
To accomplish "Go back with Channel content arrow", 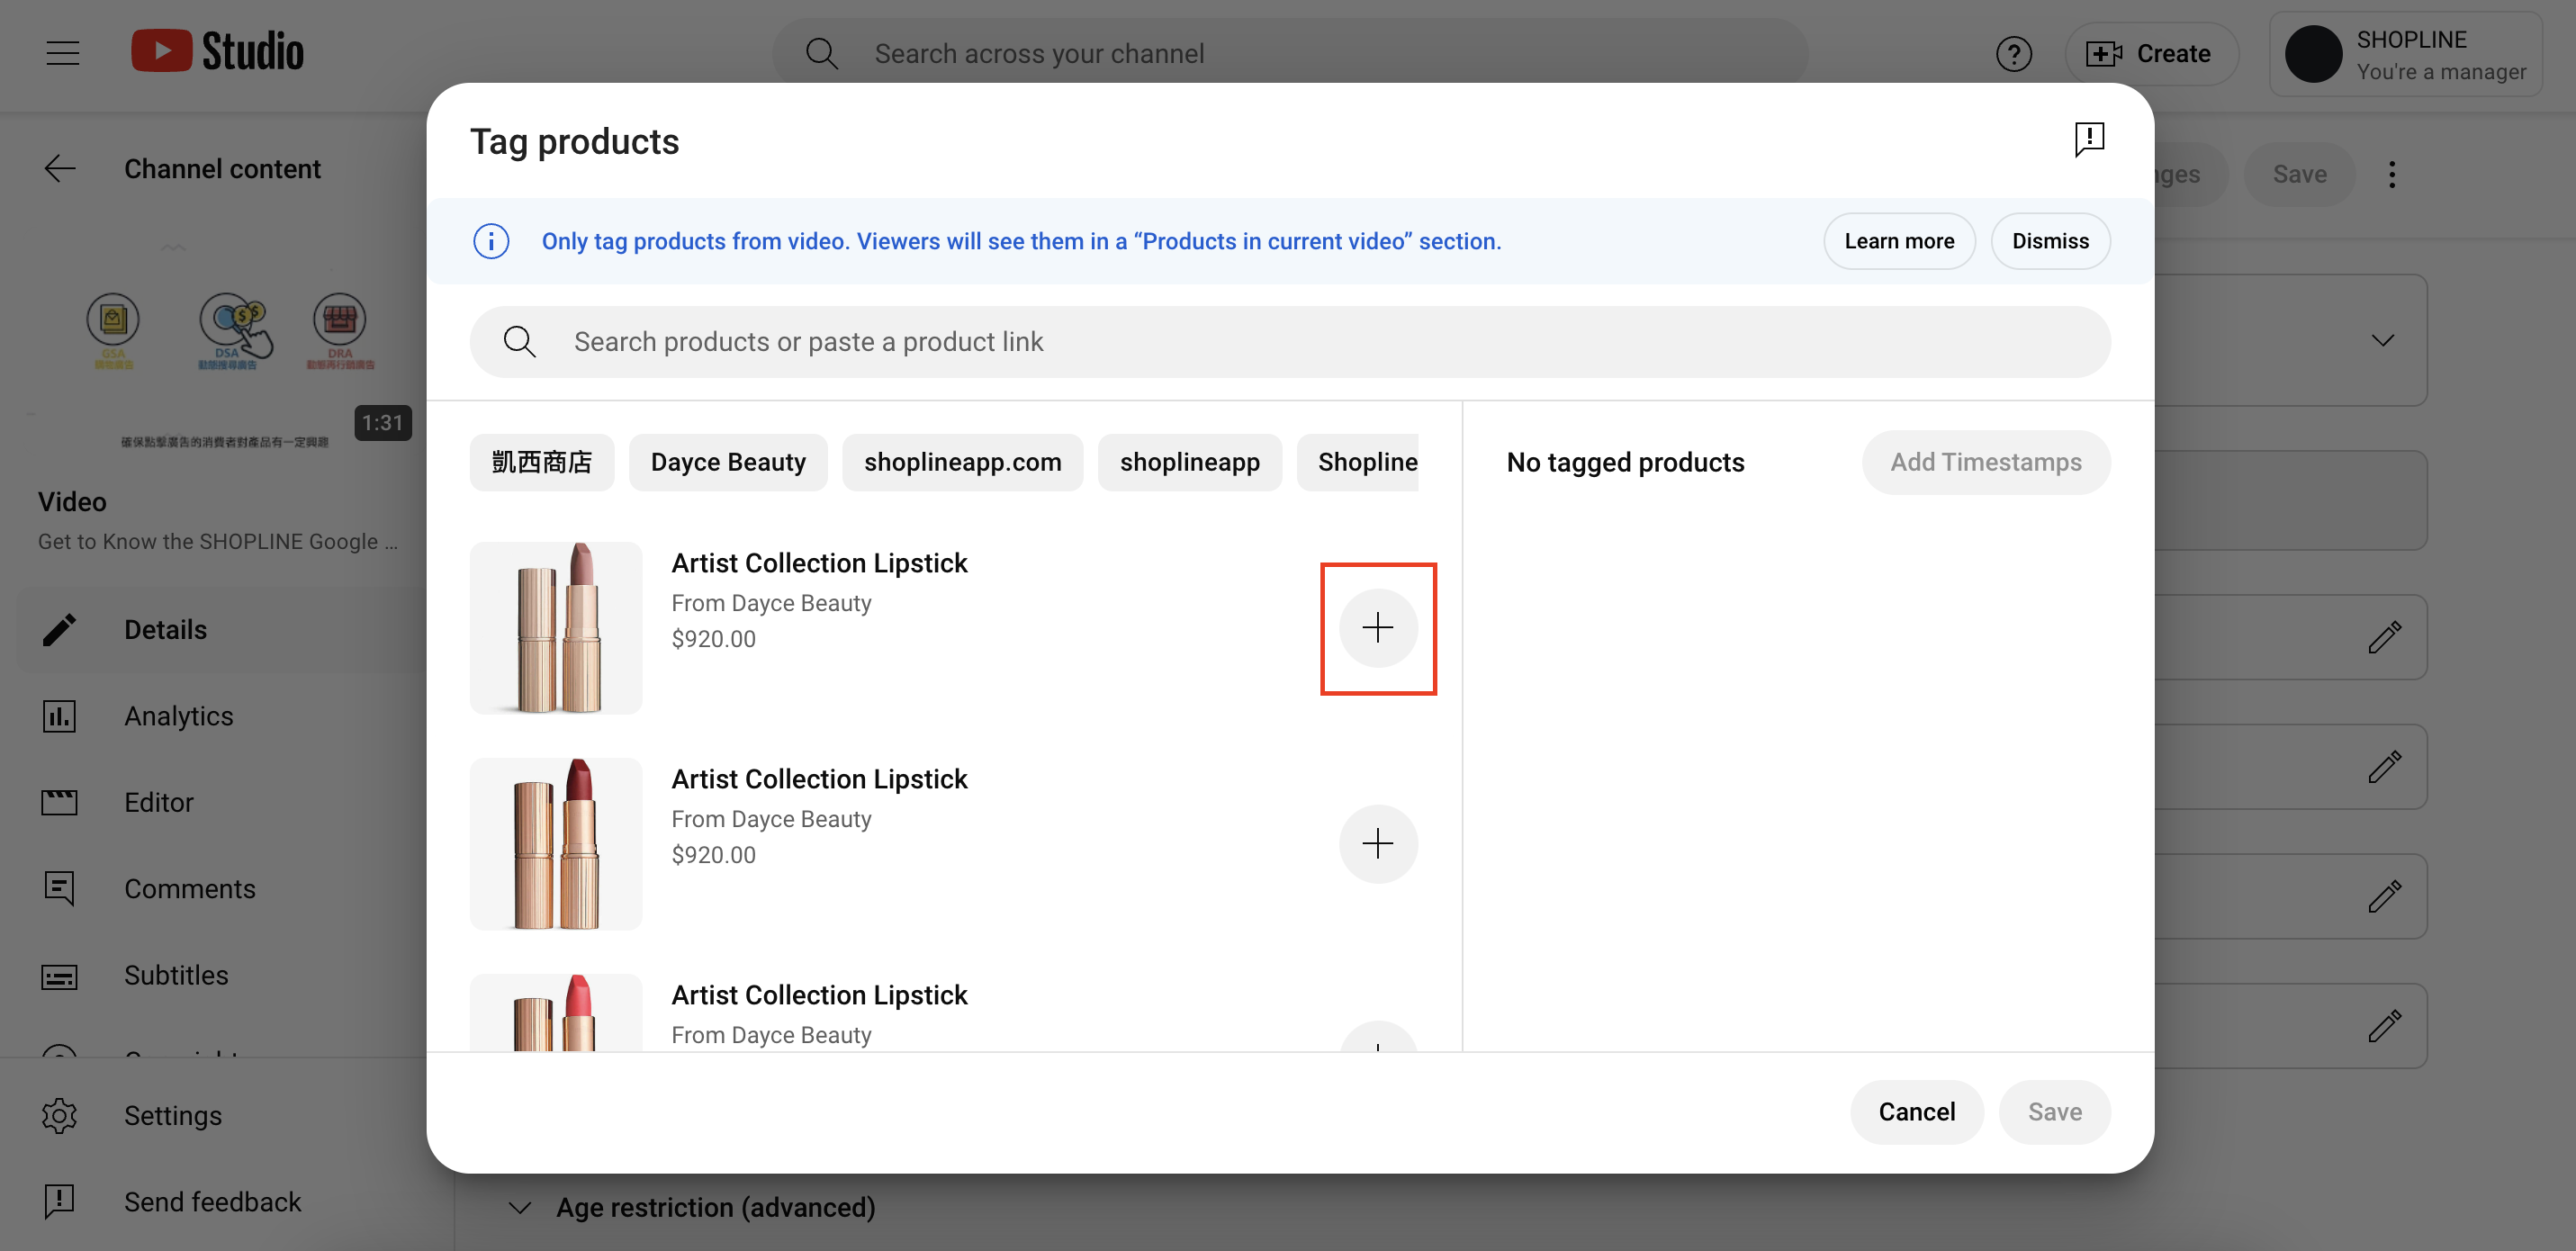I will click(x=60, y=168).
